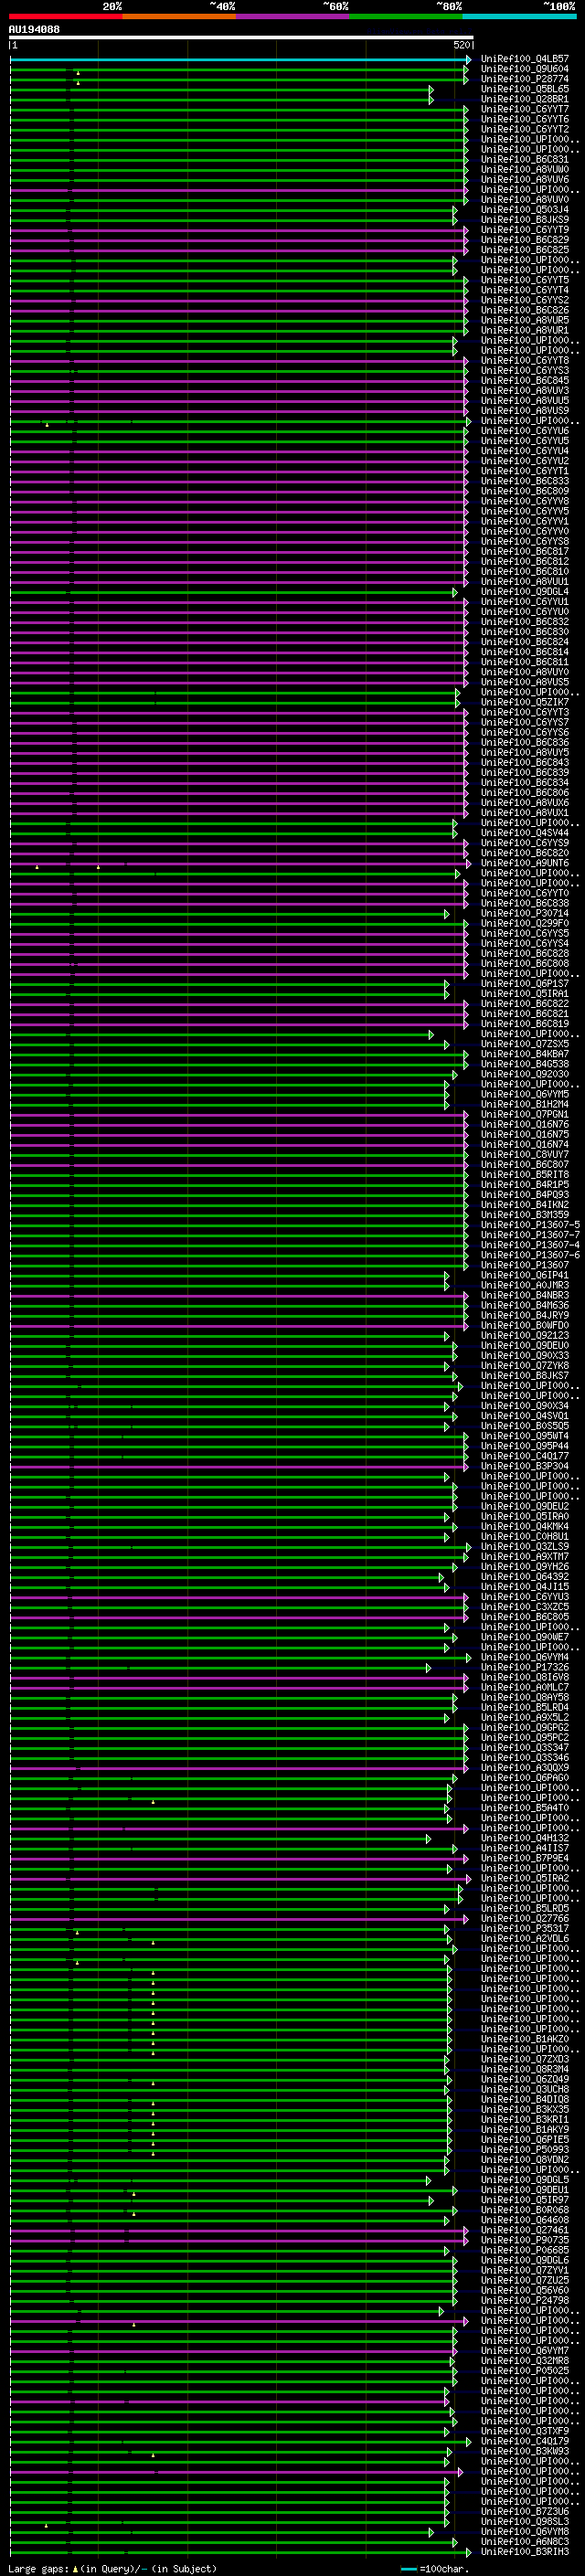Open the hit UniRef100_P28774
Image resolution: width=585 pixels, height=2576 pixels.
(525, 79)
